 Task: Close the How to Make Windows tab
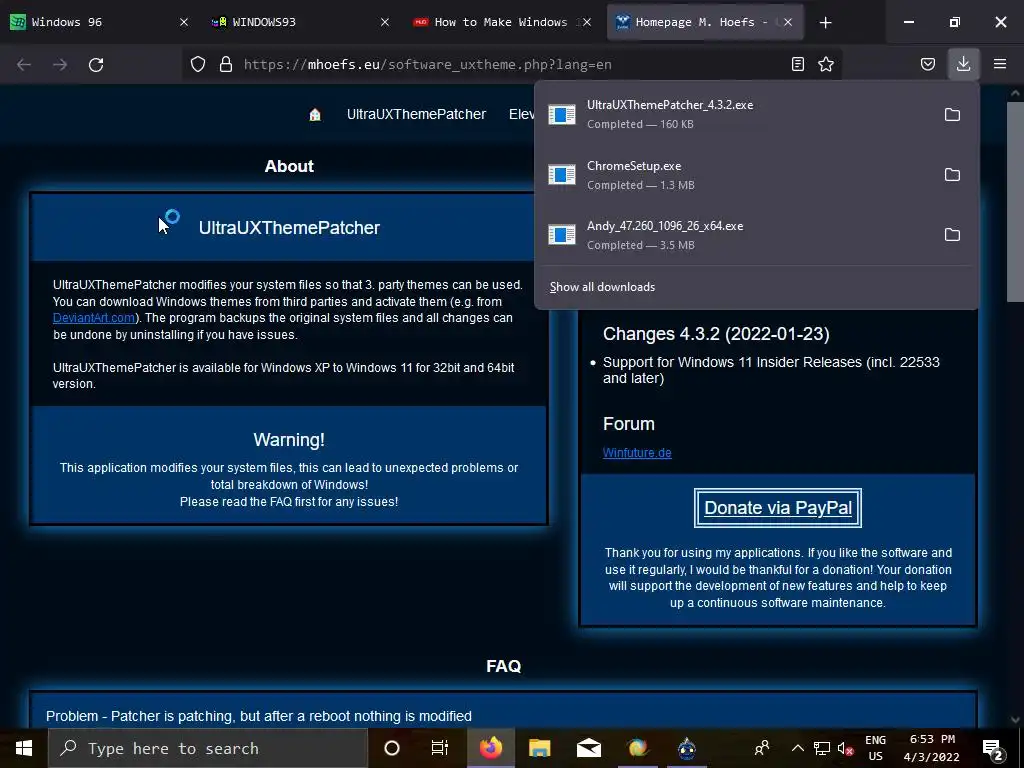click(586, 22)
